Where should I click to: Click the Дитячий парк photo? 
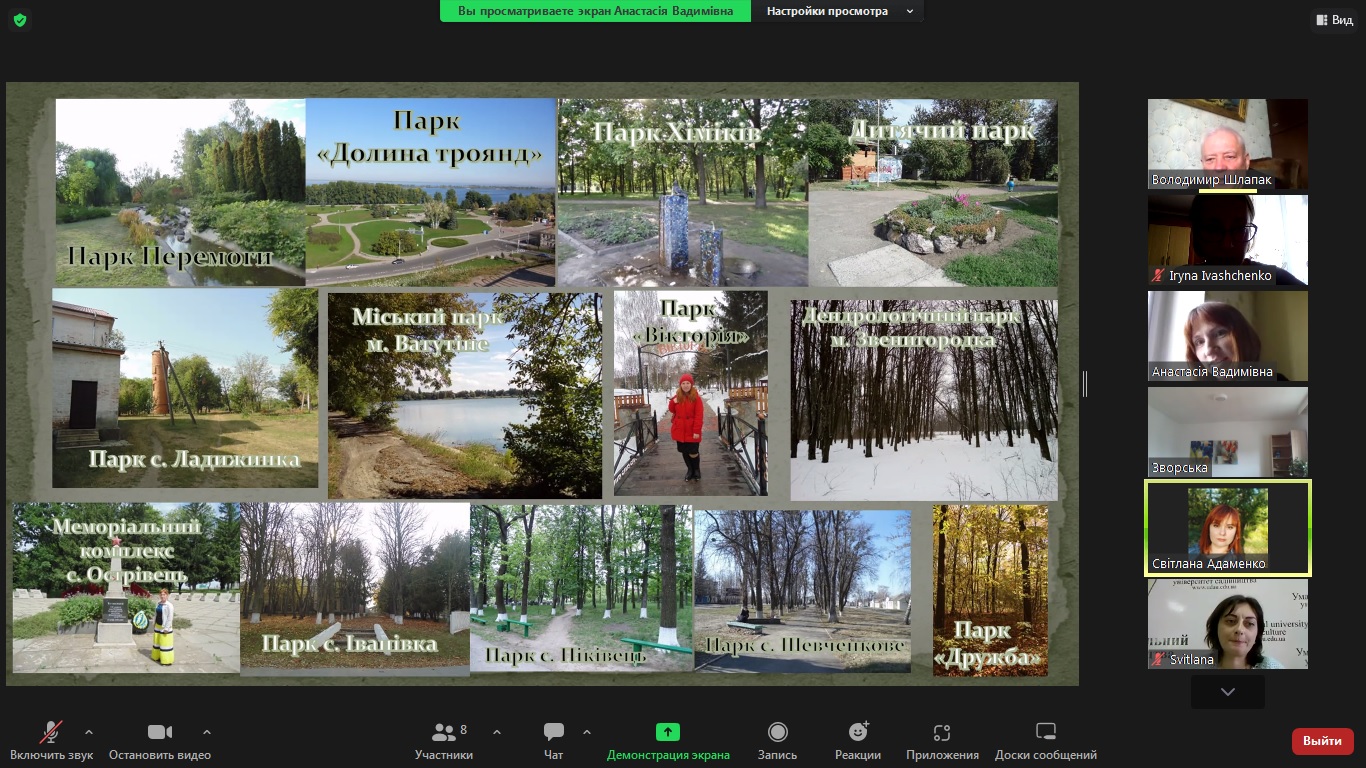point(933,192)
